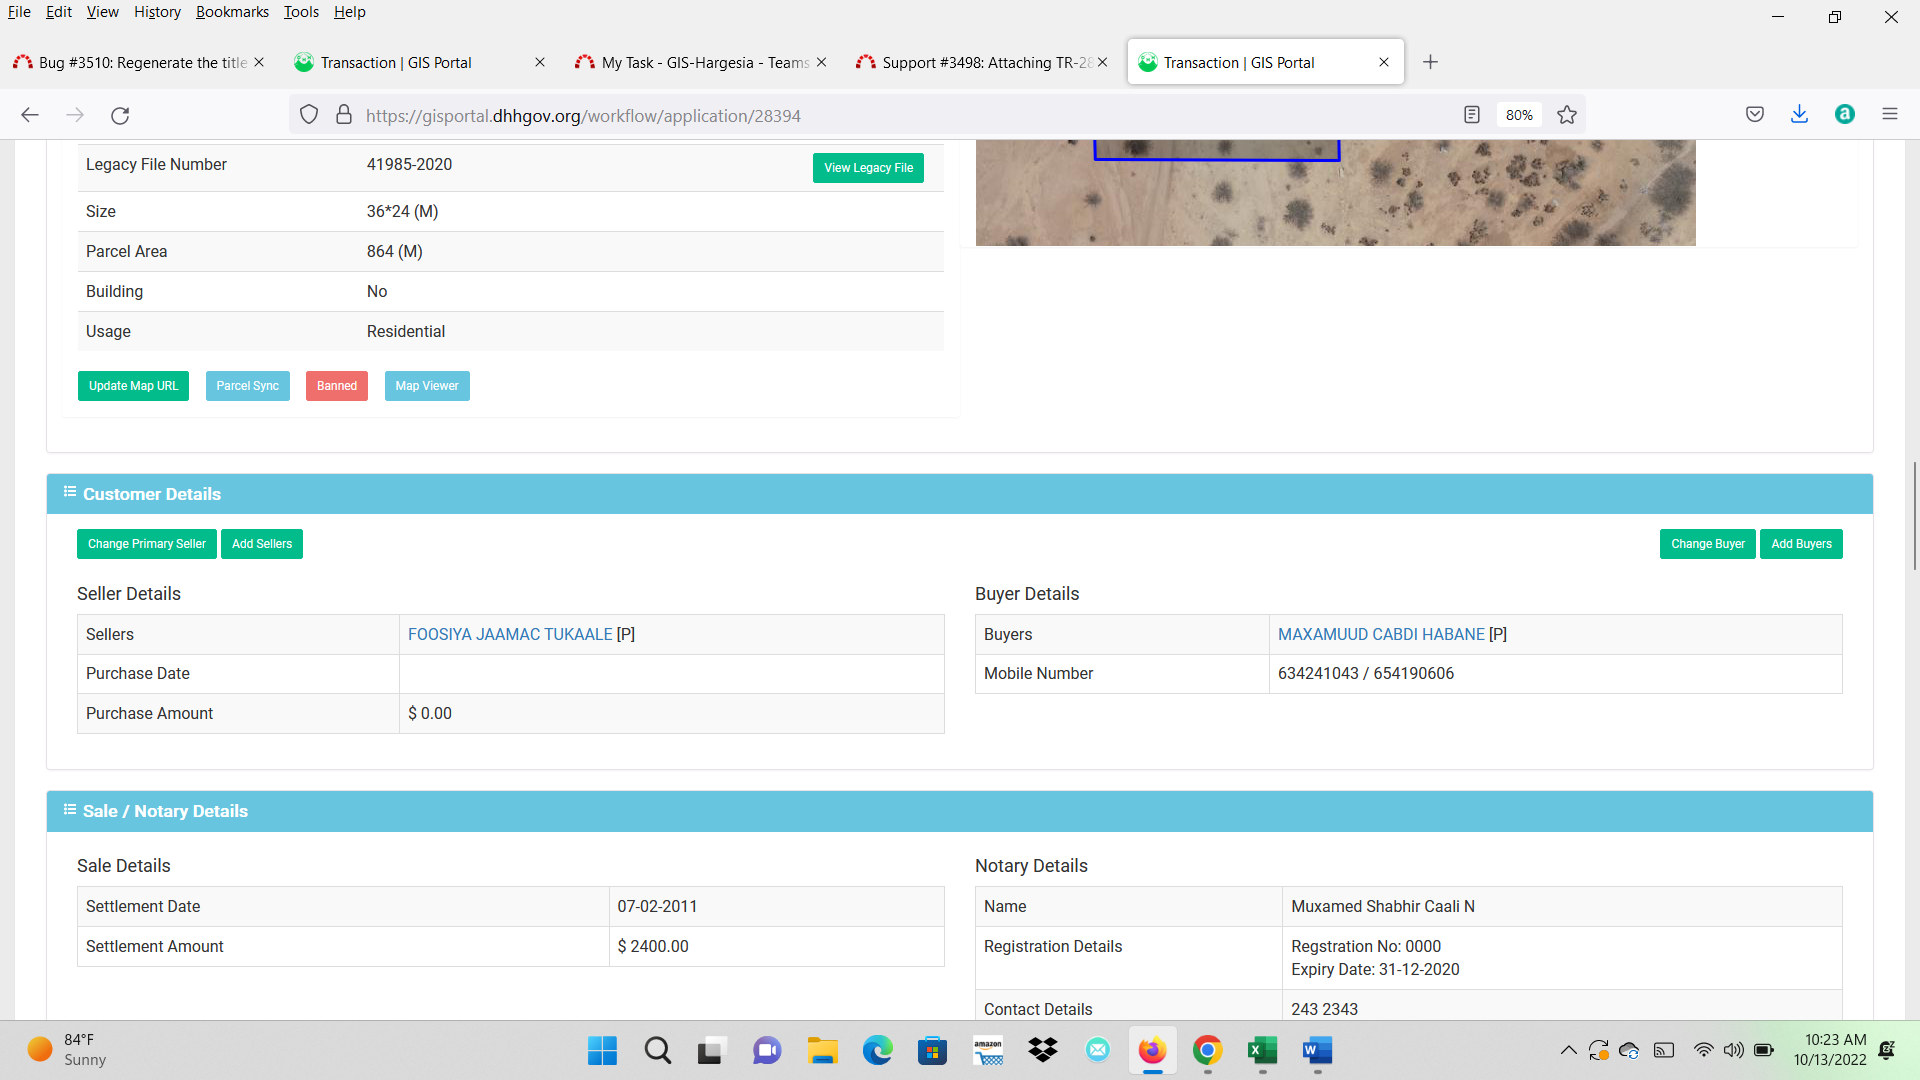Image resolution: width=1920 pixels, height=1080 pixels.
Task: Go back with the browser back arrow
Action: tap(30, 115)
